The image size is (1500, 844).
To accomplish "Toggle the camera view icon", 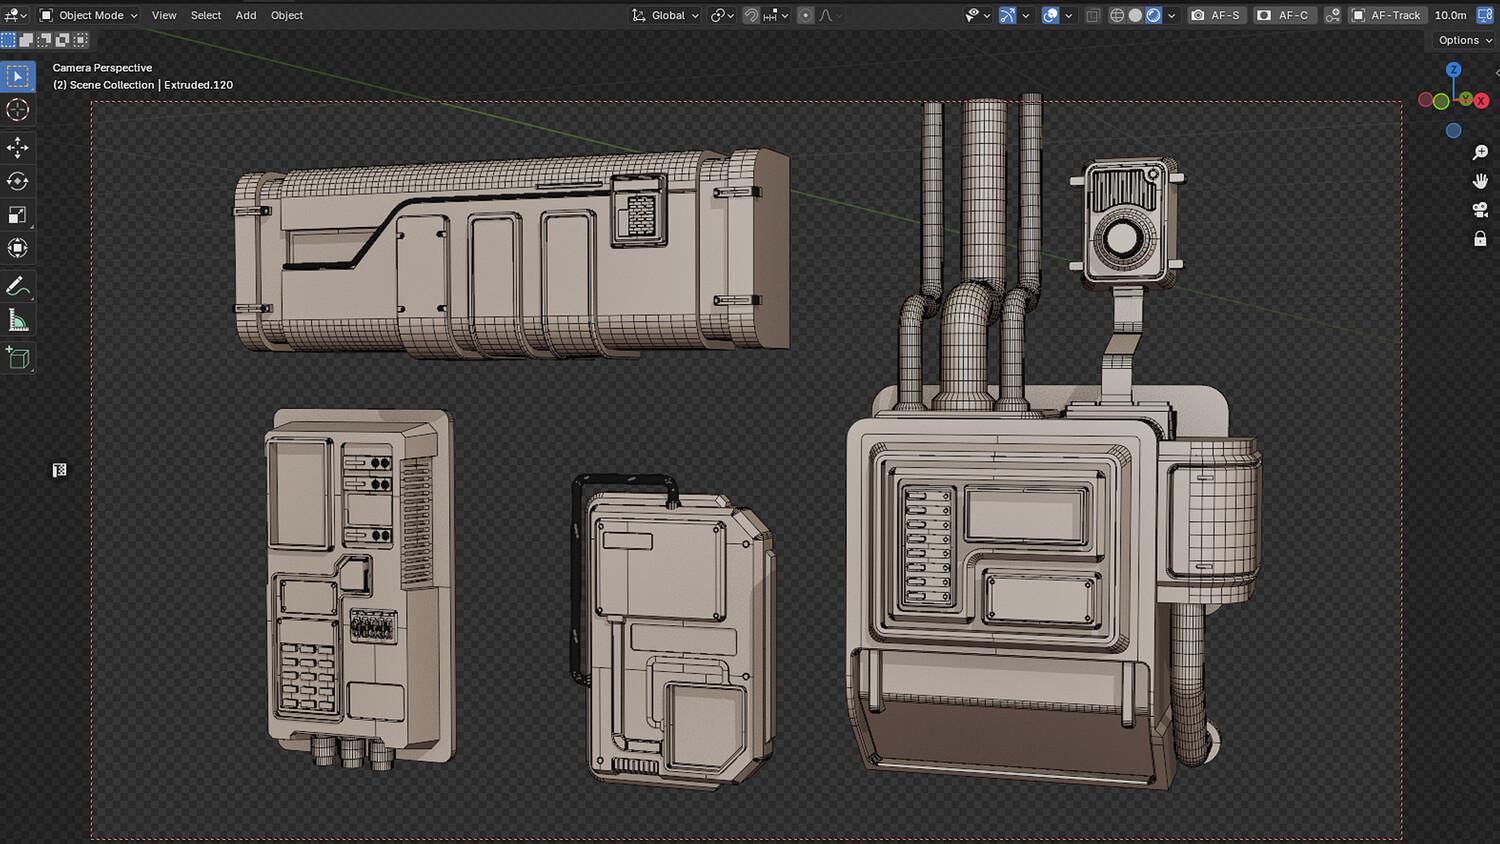I will (x=1480, y=210).
